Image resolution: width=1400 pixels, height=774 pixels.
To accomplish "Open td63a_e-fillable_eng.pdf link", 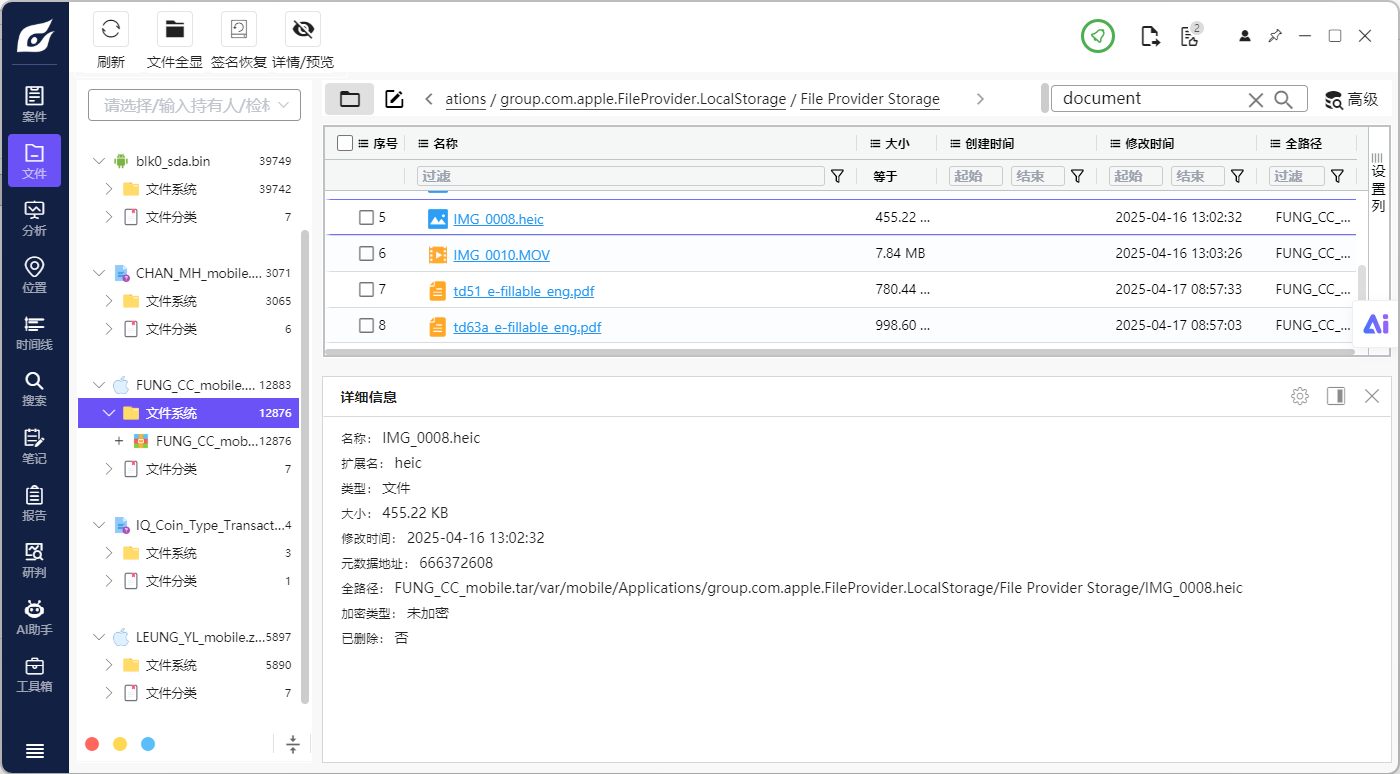I will 527,327.
